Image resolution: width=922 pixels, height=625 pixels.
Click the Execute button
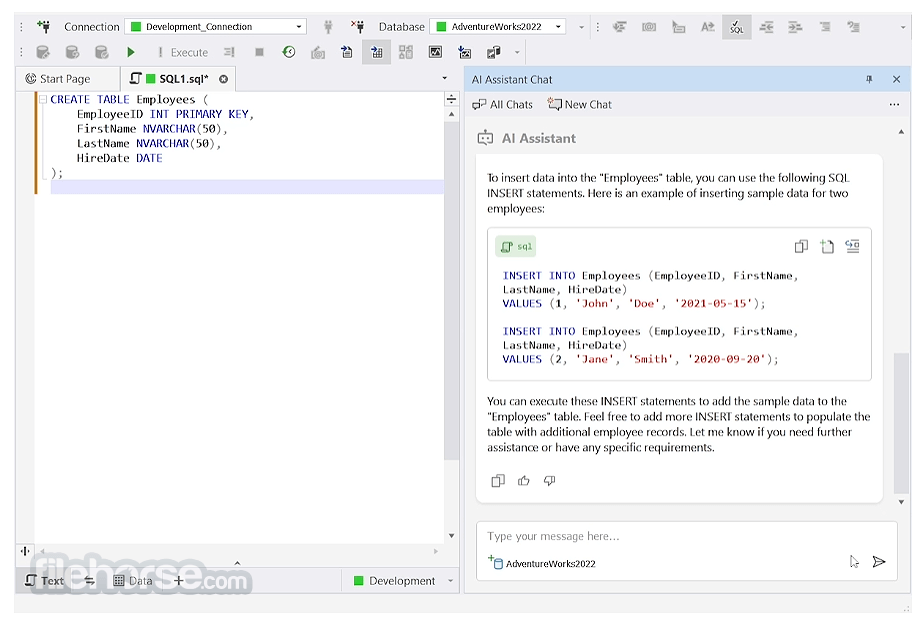[183, 52]
